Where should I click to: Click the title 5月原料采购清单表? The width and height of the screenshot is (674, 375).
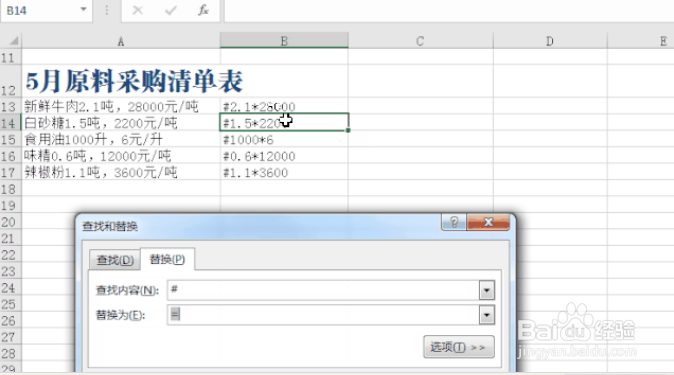point(134,81)
